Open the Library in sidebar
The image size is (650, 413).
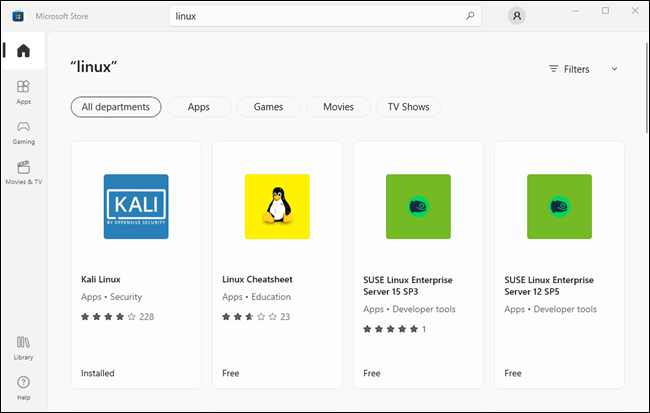tap(23, 348)
